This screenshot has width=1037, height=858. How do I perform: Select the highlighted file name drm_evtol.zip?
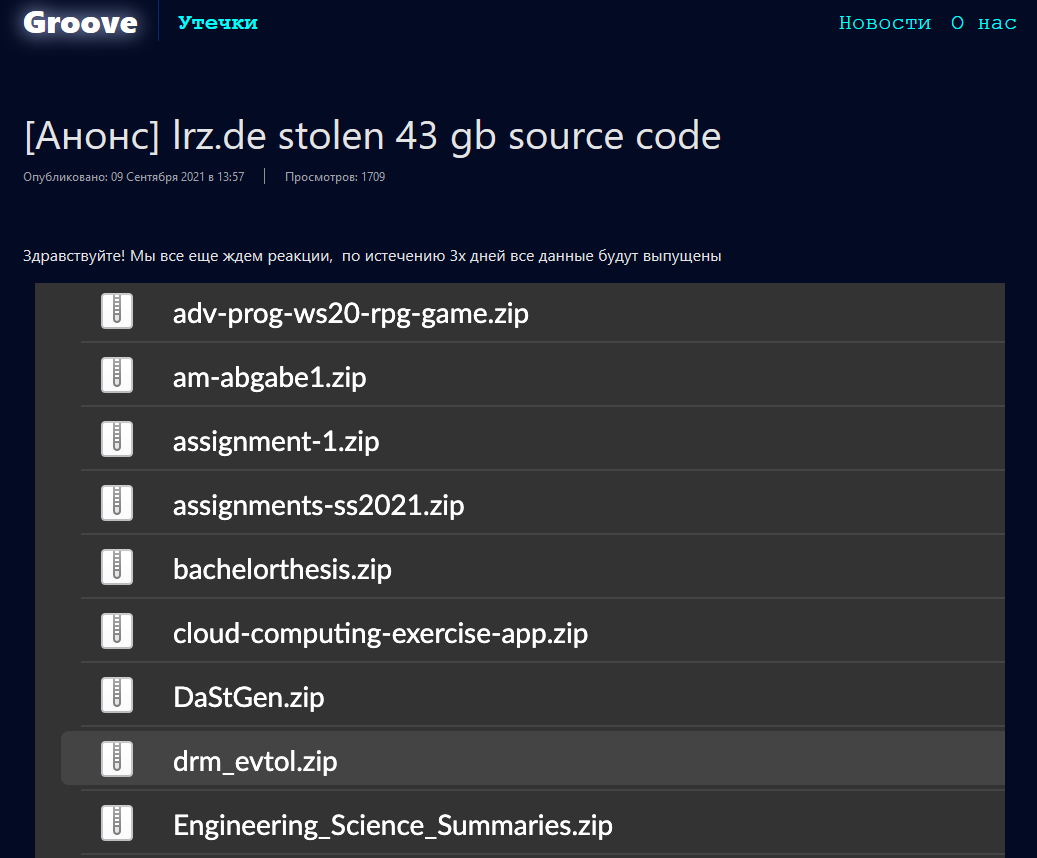tap(255, 761)
